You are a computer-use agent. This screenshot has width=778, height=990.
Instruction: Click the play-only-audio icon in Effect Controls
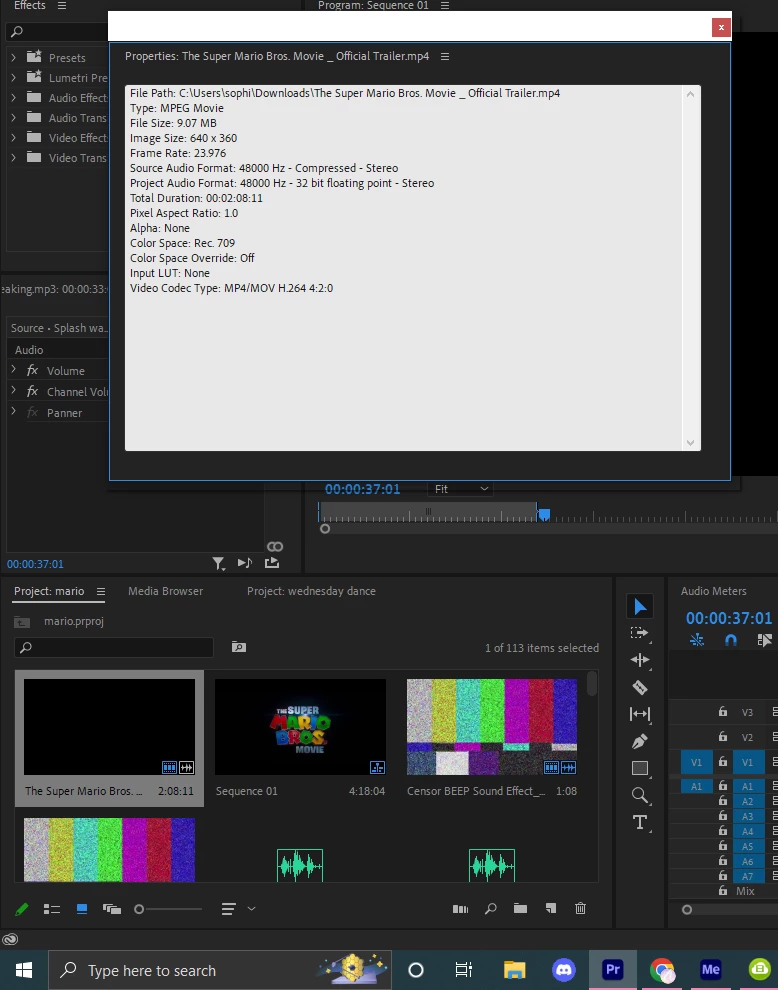pos(244,563)
